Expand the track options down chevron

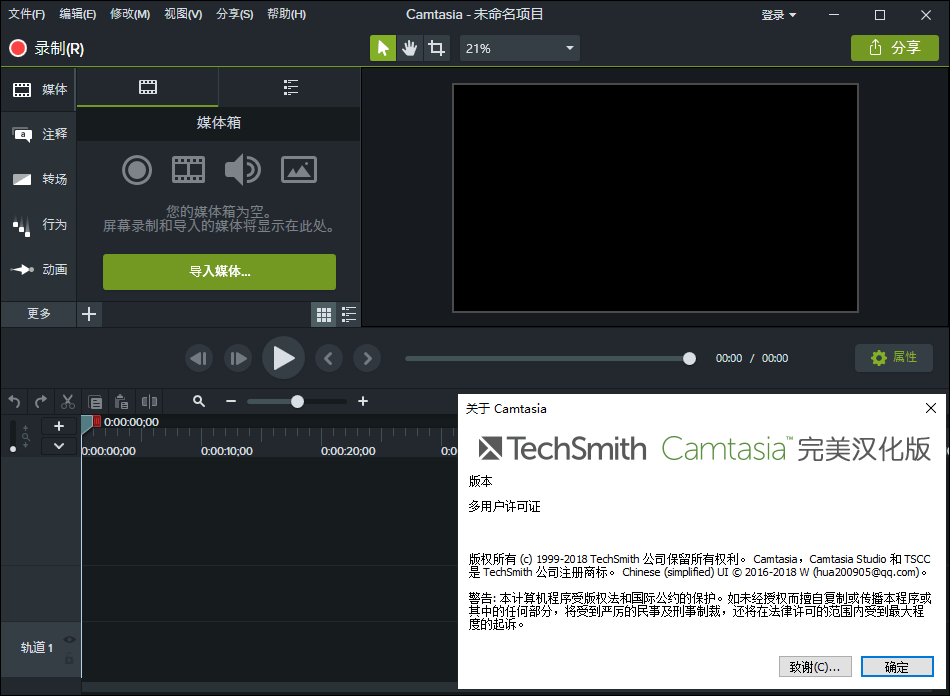pyautogui.click(x=59, y=446)
